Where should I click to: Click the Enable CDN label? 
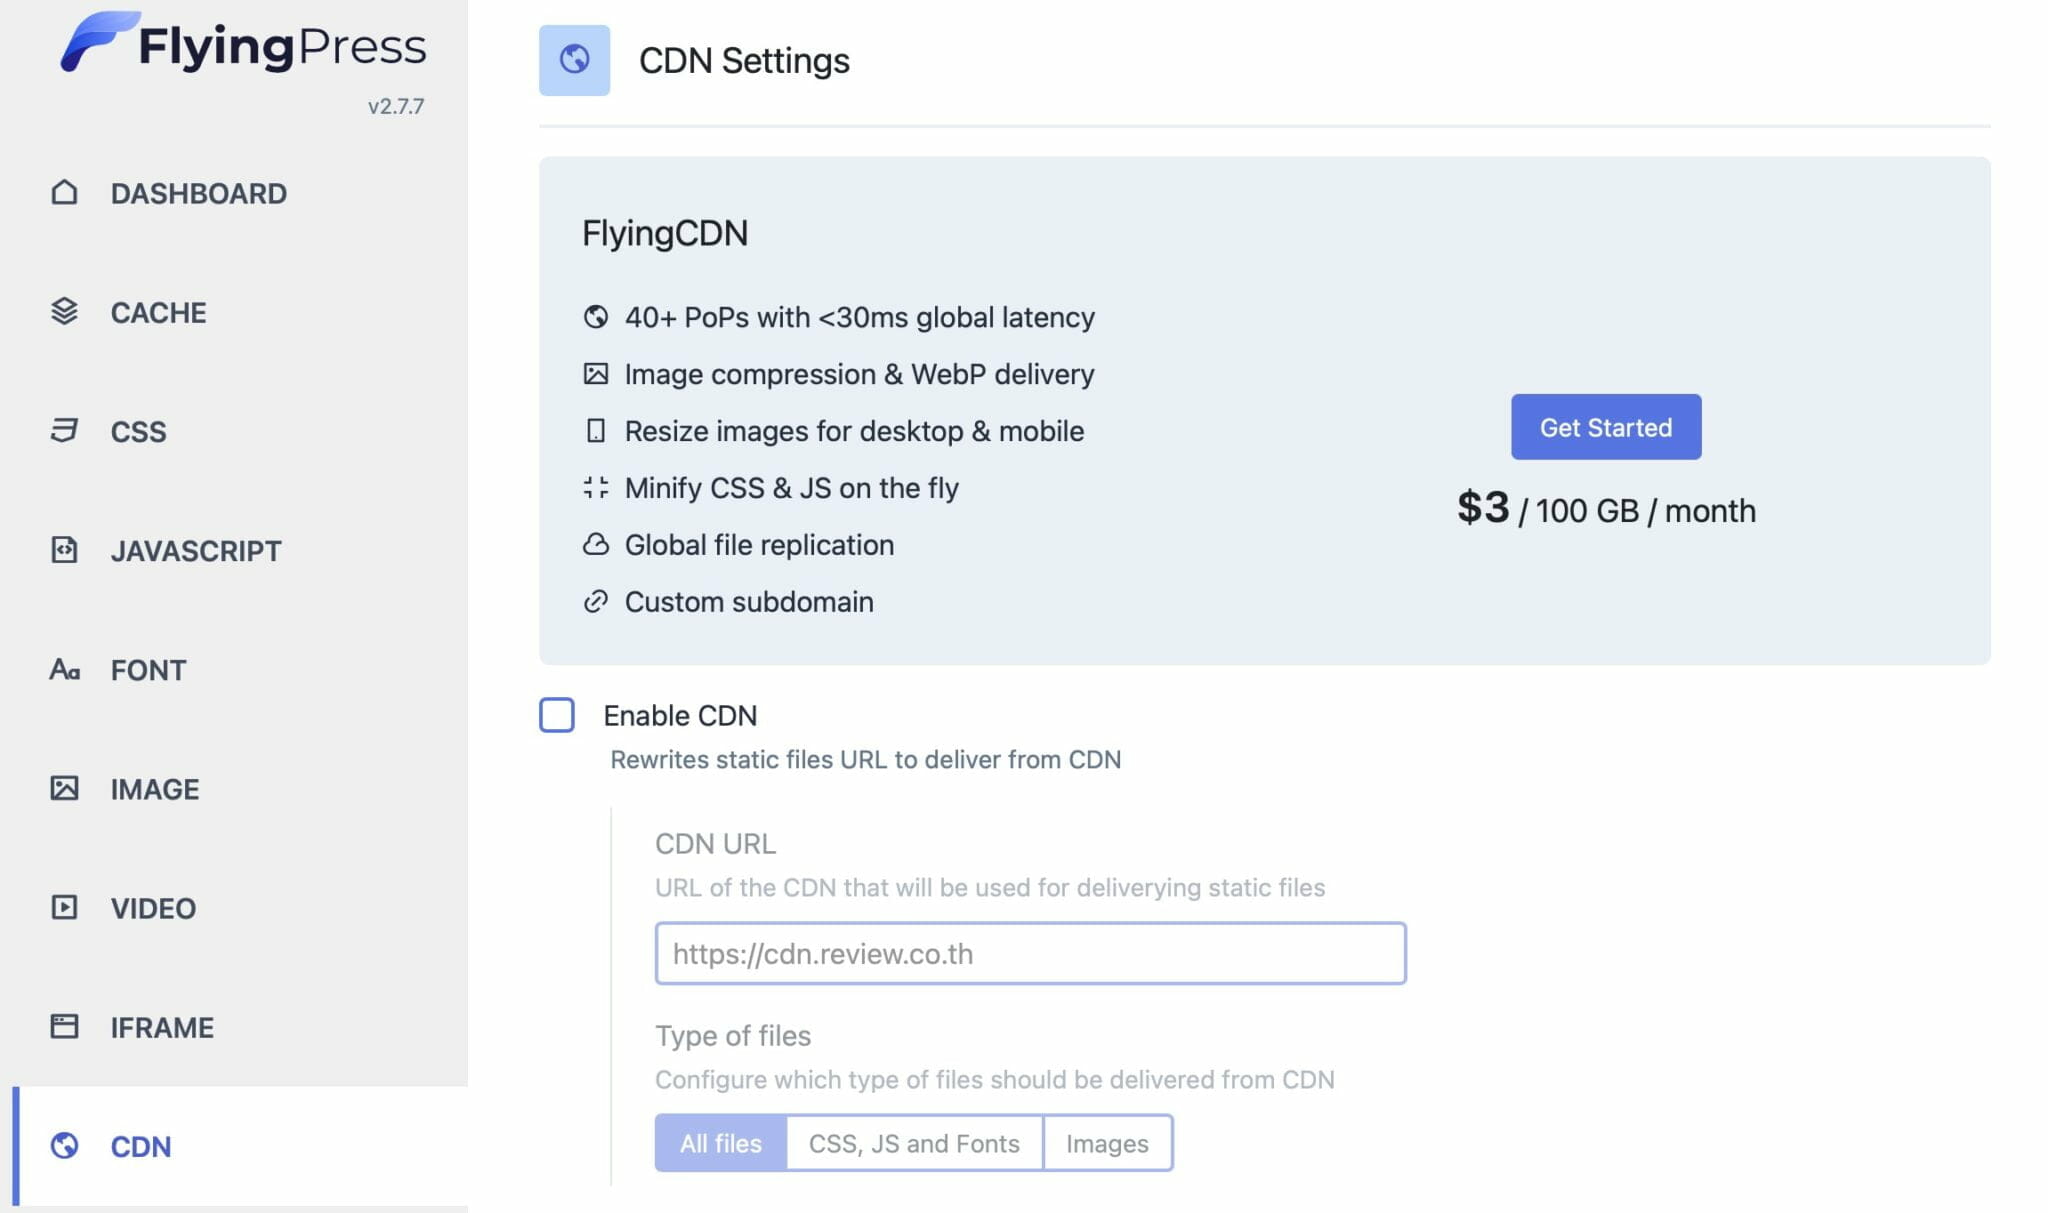tap(681, 715)
